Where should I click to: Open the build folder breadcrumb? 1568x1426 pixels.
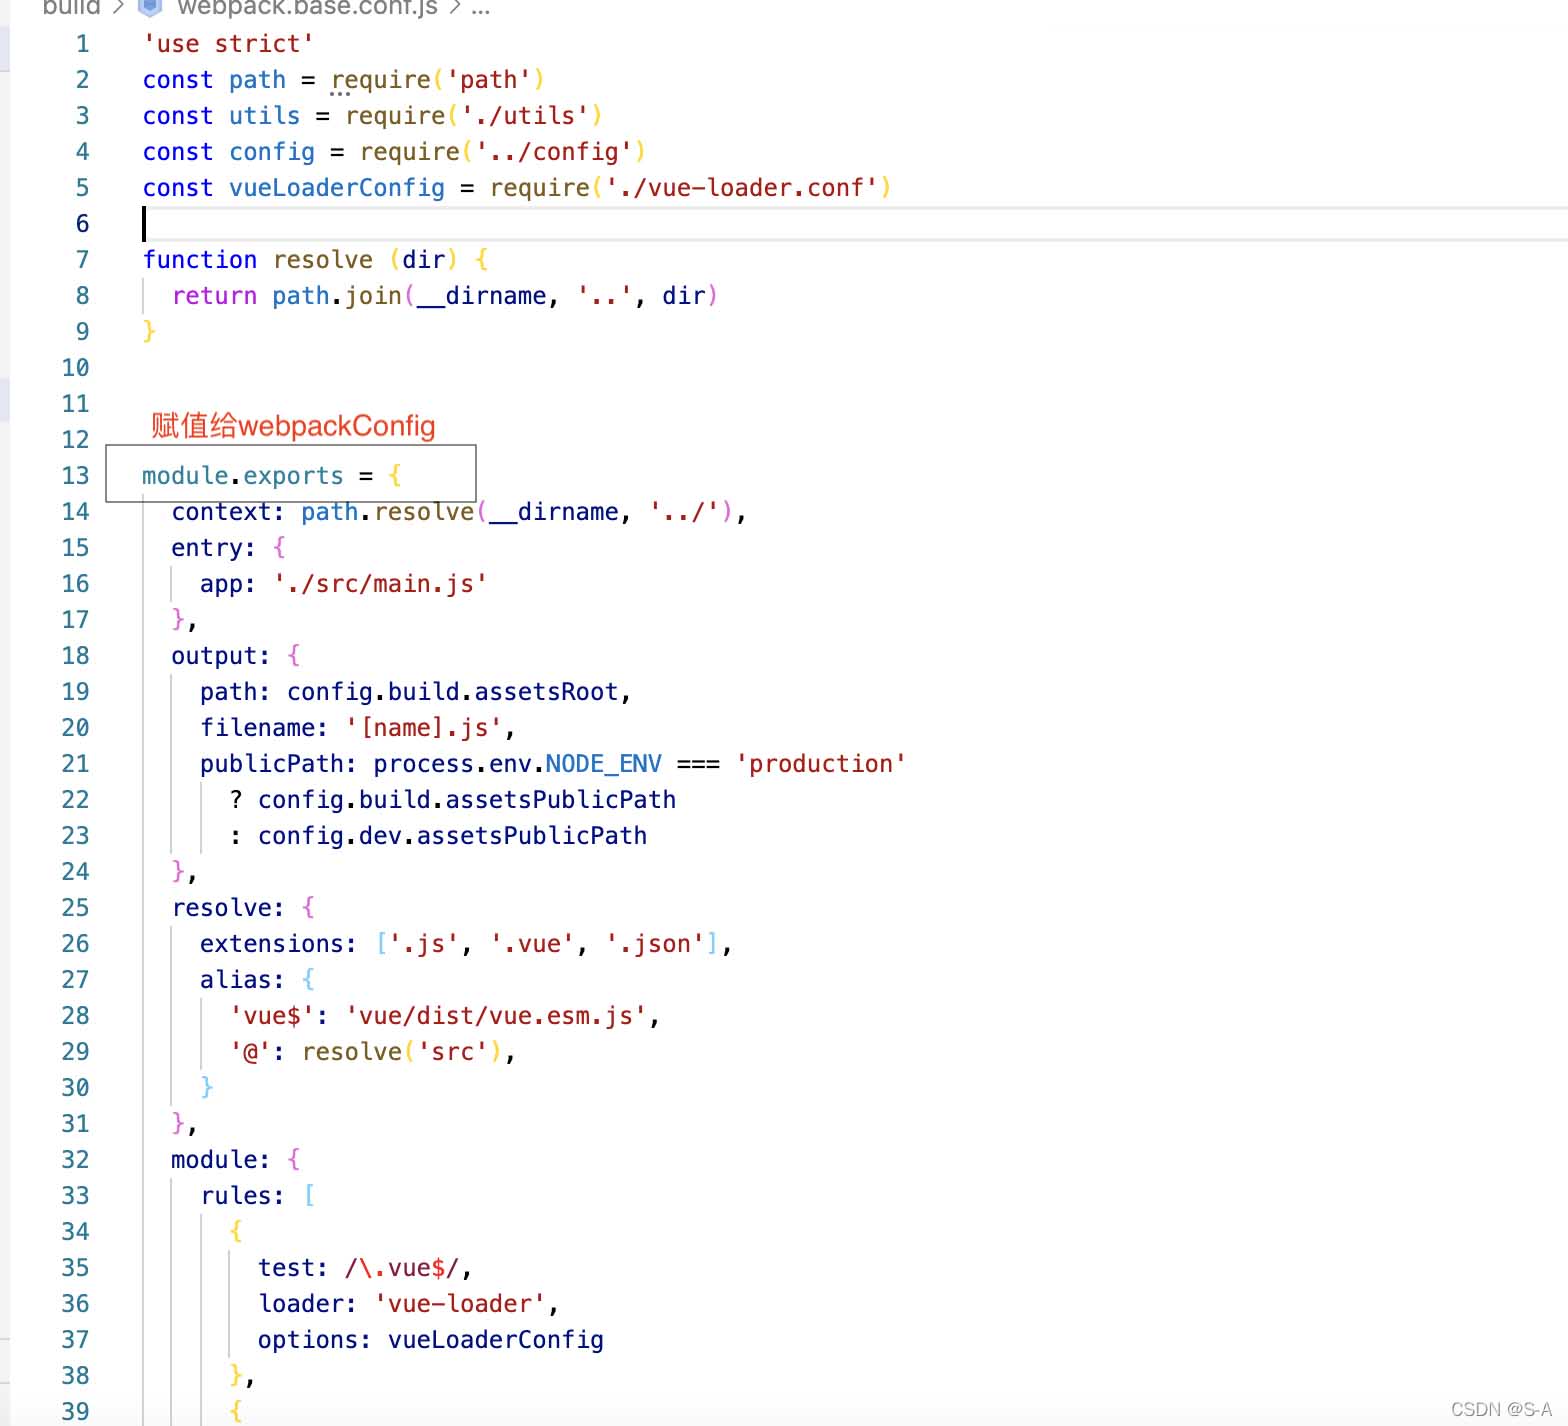(72, 7)
